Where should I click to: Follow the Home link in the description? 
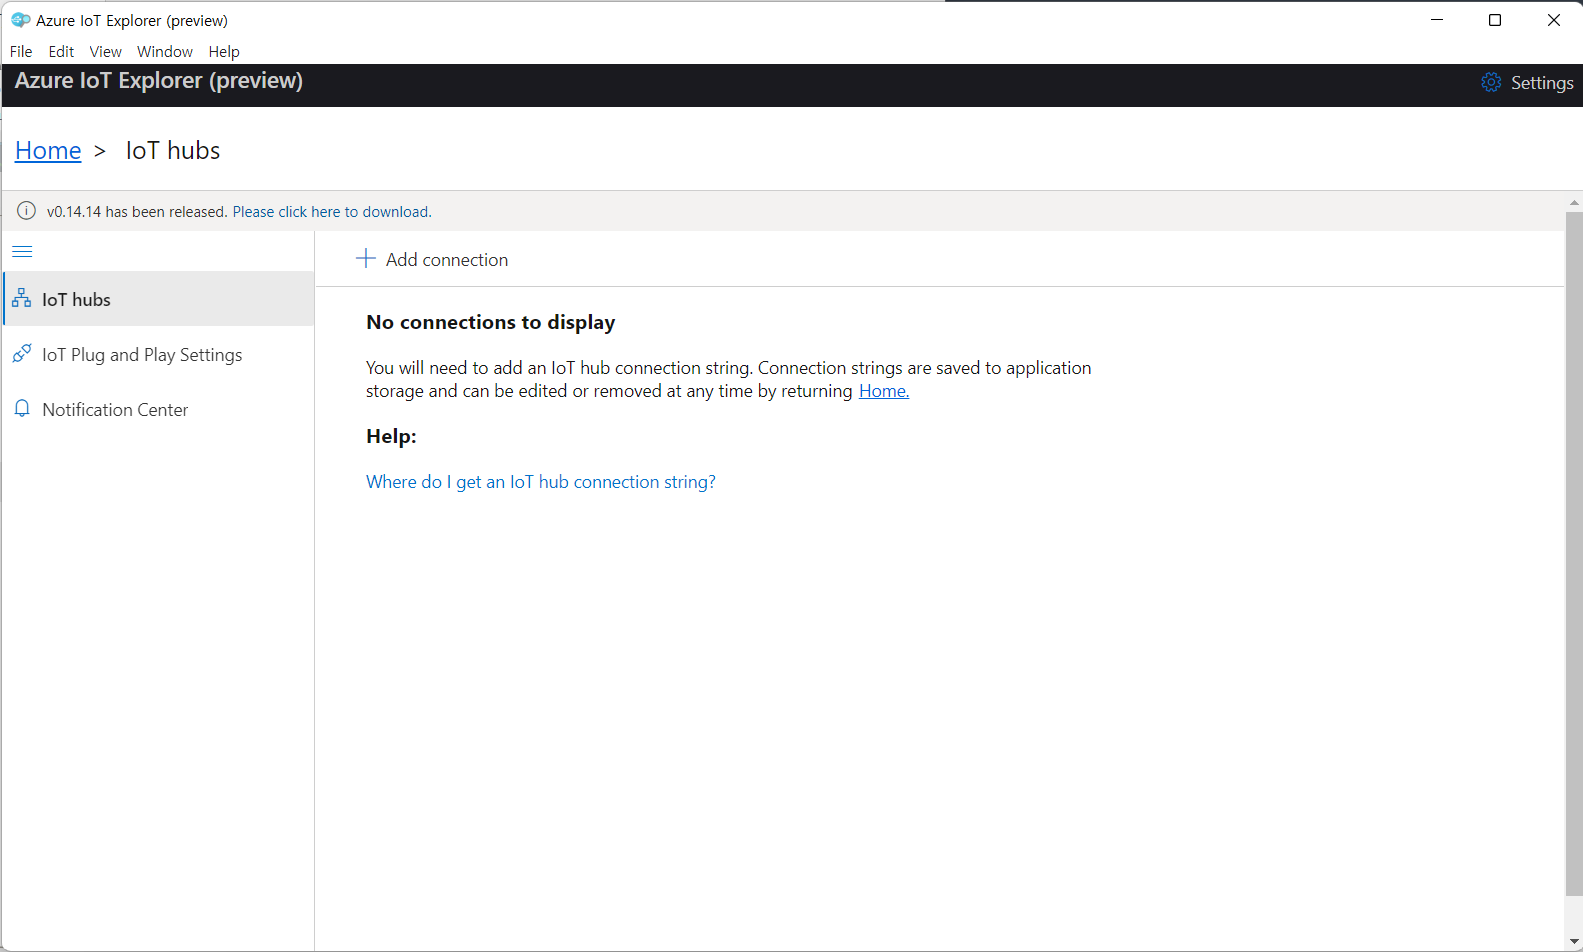(x=884, y=391)
